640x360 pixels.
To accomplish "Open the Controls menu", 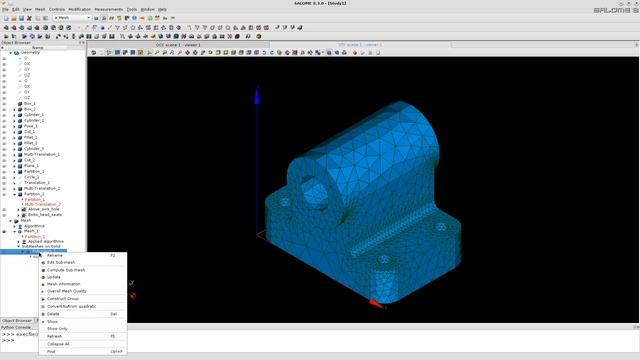I will click(x=57, y=9).
